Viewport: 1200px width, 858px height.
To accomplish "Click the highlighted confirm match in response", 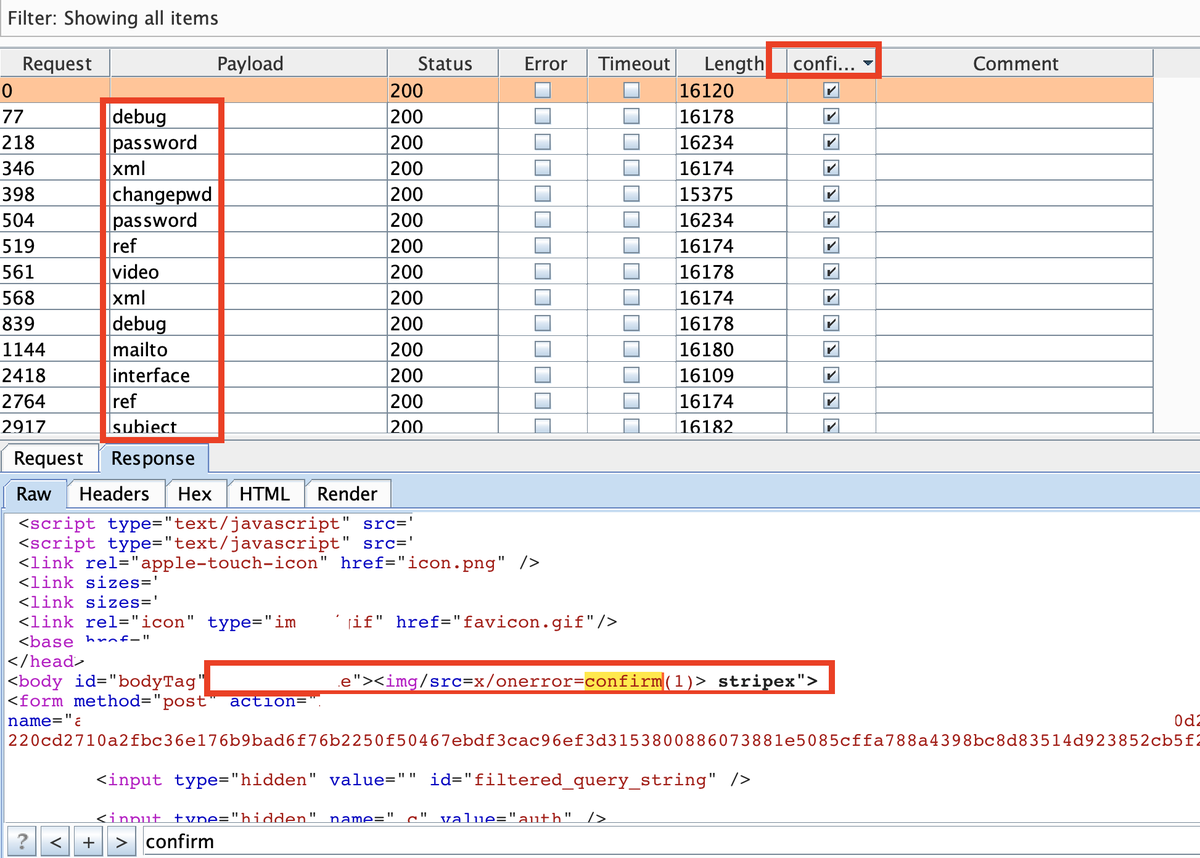I will click(x=624, y=681).
